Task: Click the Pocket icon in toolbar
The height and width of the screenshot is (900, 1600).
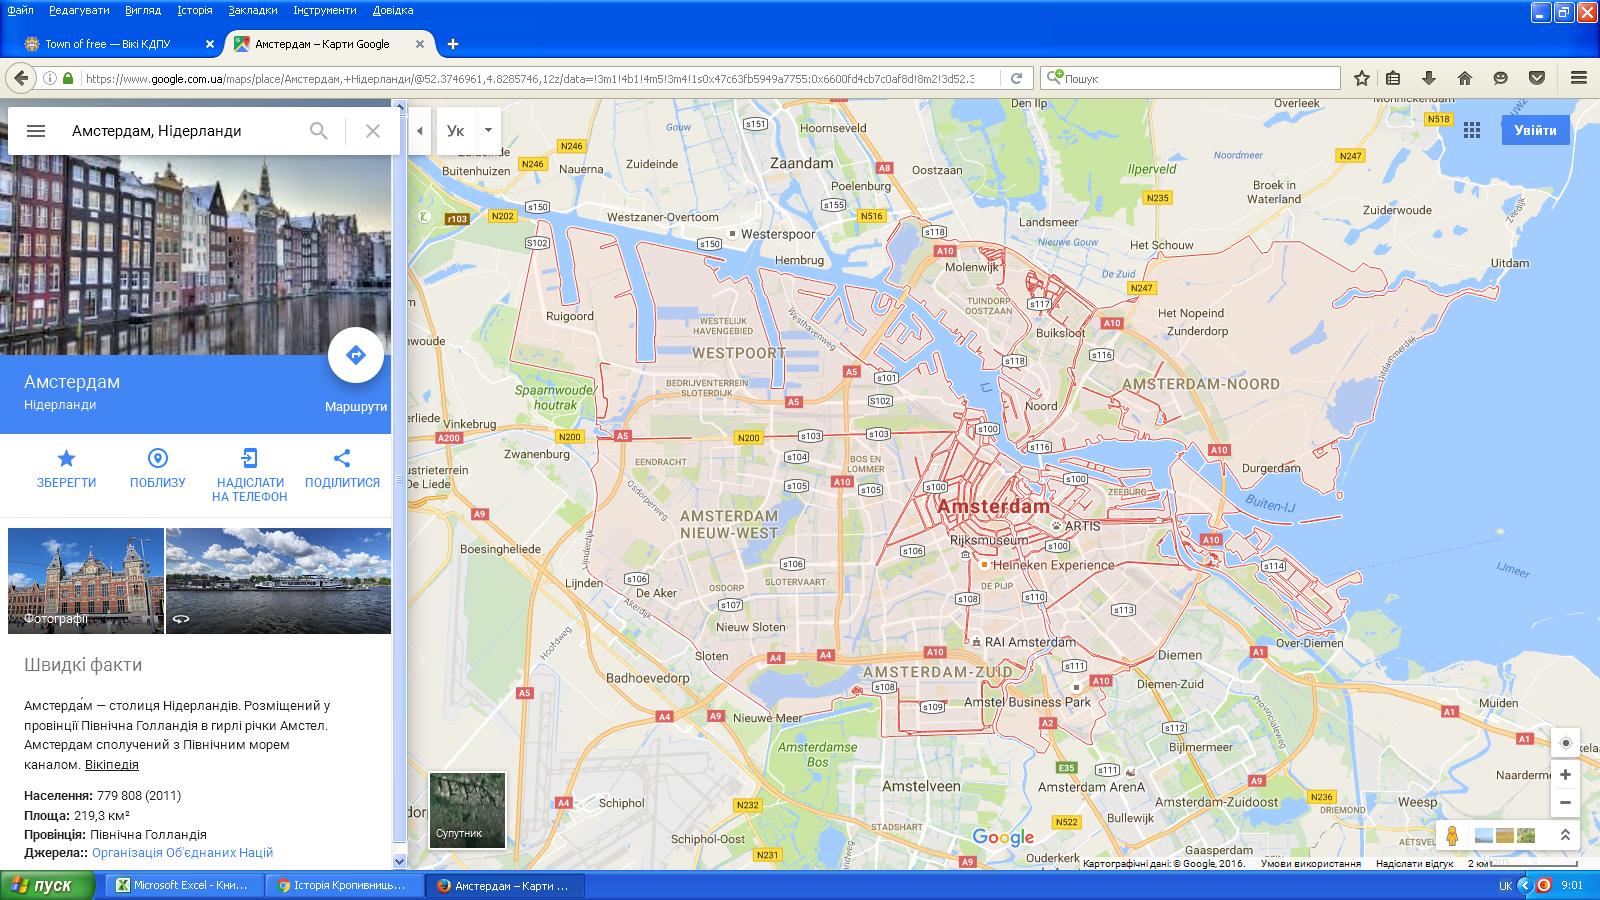Action: point(1537,78)
